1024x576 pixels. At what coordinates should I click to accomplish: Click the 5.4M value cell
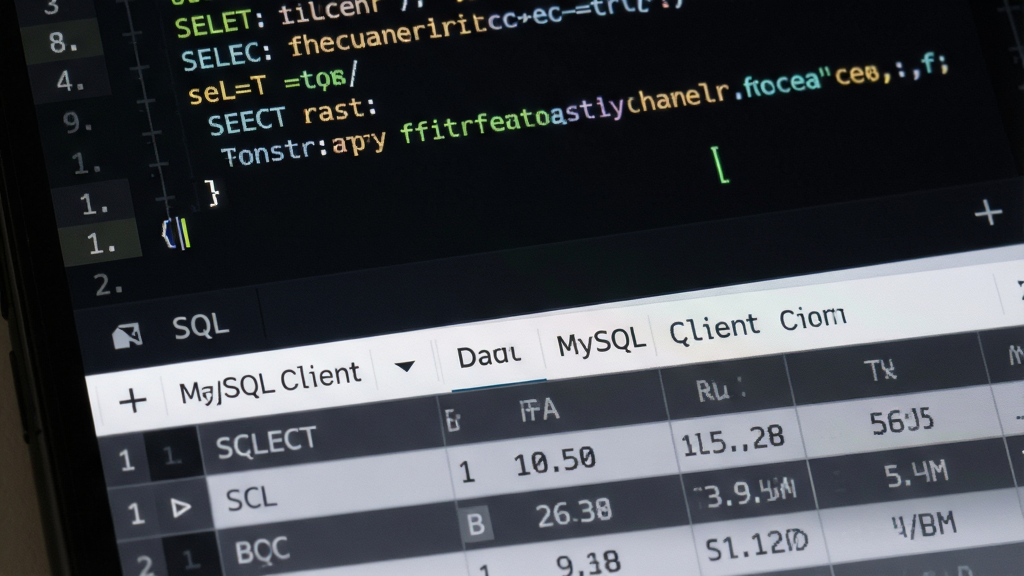(916, 473)
